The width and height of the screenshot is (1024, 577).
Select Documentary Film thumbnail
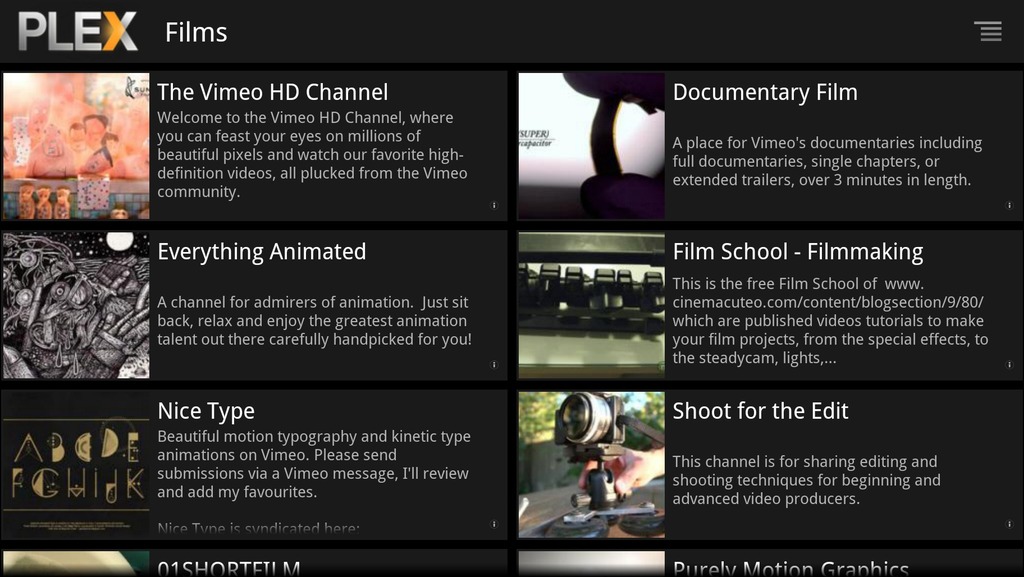pos(591,146)
